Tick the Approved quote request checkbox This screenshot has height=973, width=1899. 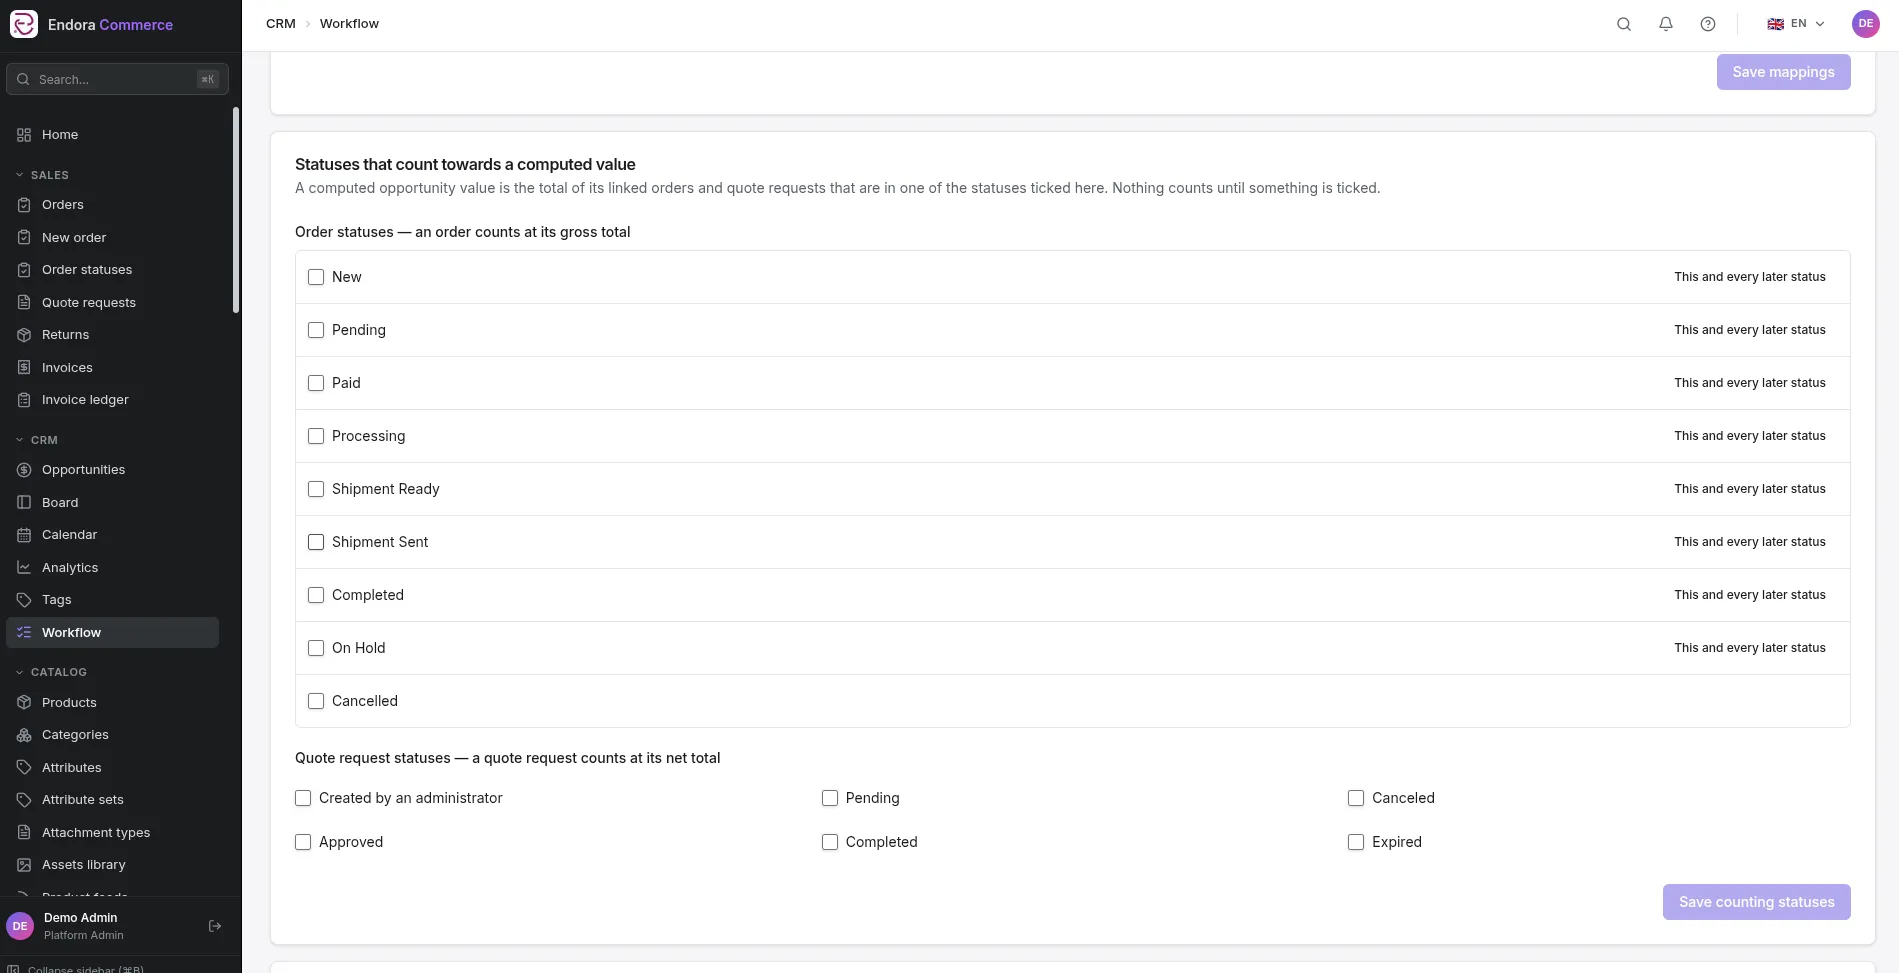(303, 842)
